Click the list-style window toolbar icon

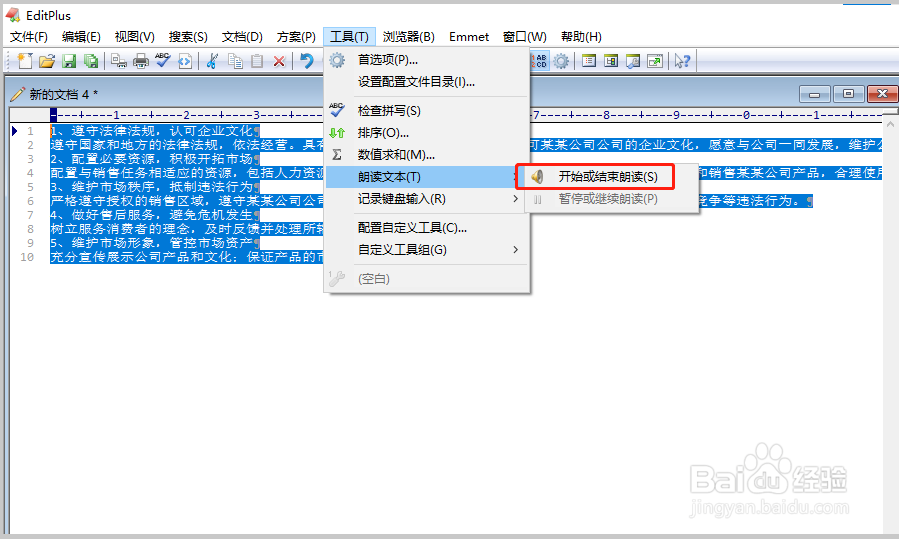pos(589,61)
